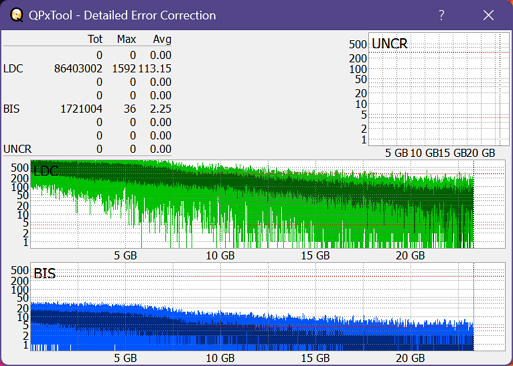Click the window title text
Image resolution: width=513 pixels, height=366 pixels.
[x=122, y=15]
